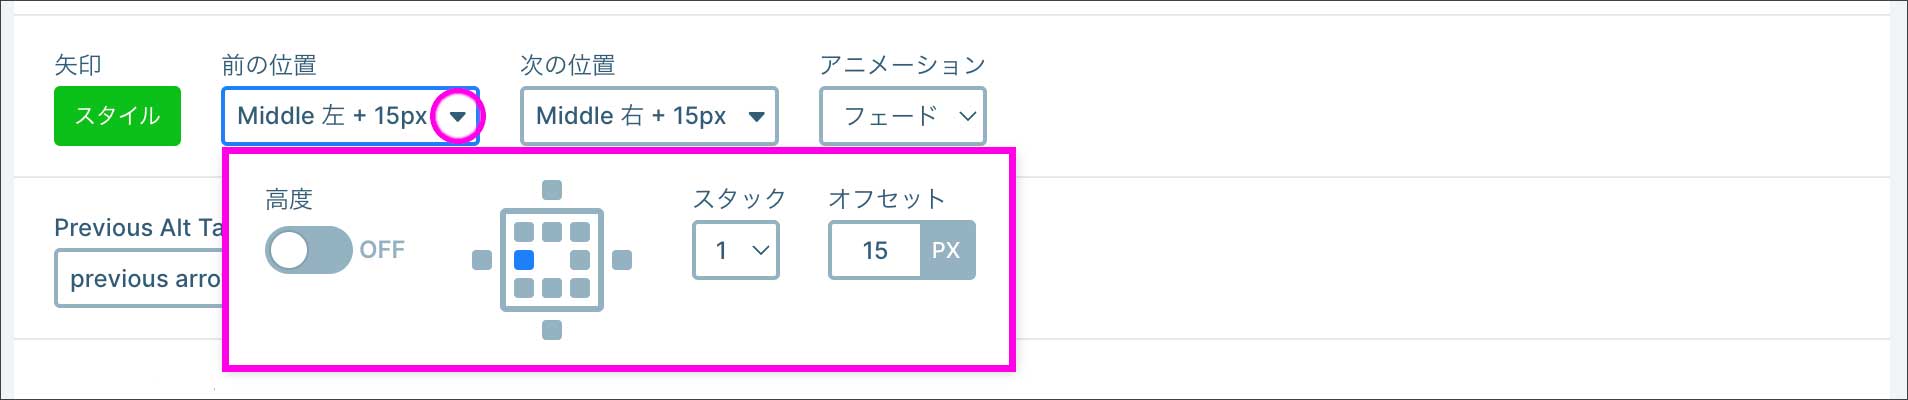Open the 前の位置 dropdown arrow
The height and width of the screenshot is (400, 1908).
(457, 117)
